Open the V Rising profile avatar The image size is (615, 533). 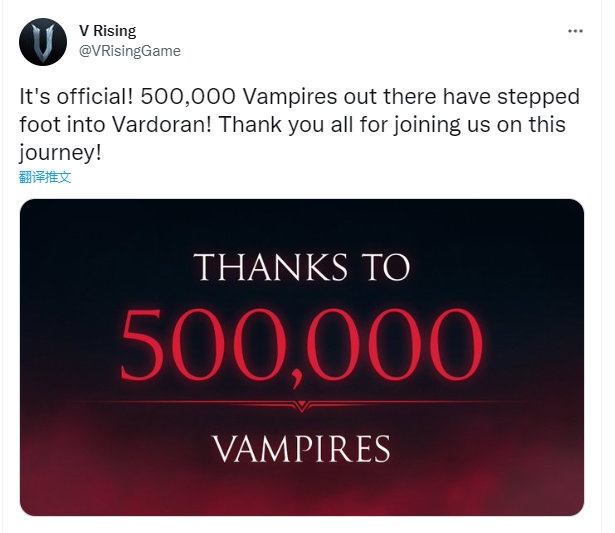pyautogui.click(x=41, y=42)
